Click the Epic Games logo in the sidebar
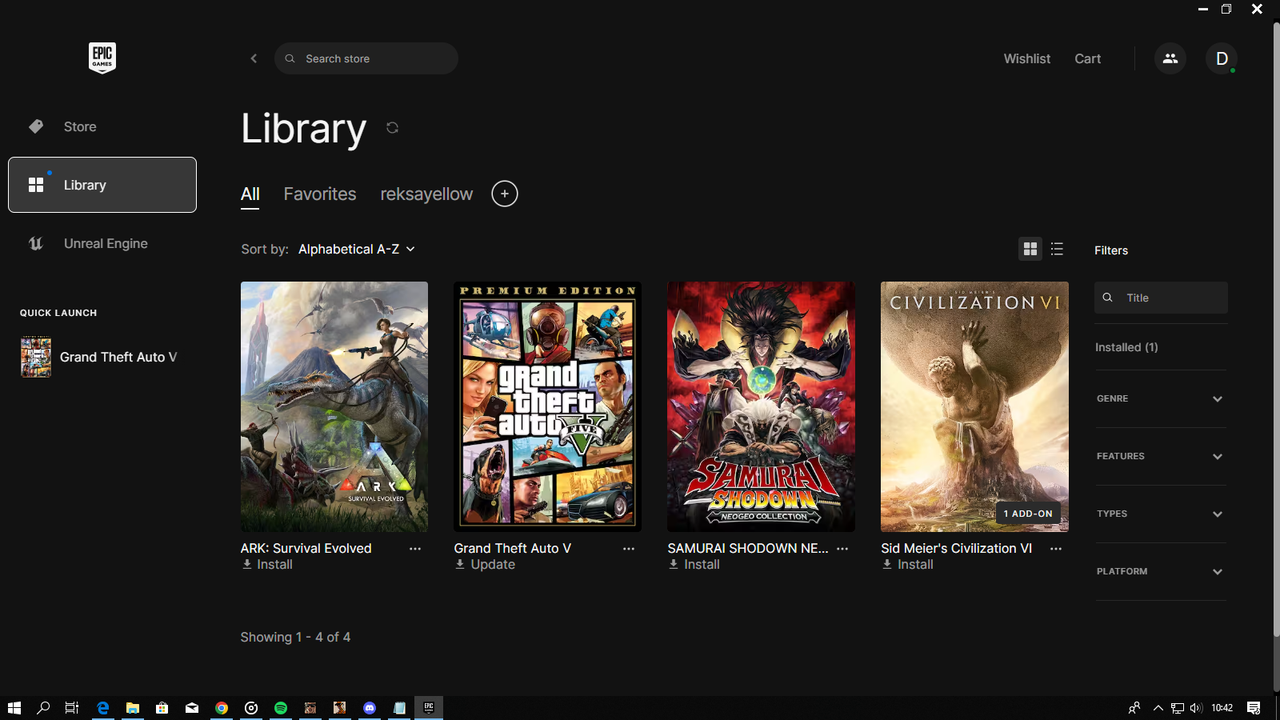The height and width of the screenshot is (720, 1280). point(102,58)
